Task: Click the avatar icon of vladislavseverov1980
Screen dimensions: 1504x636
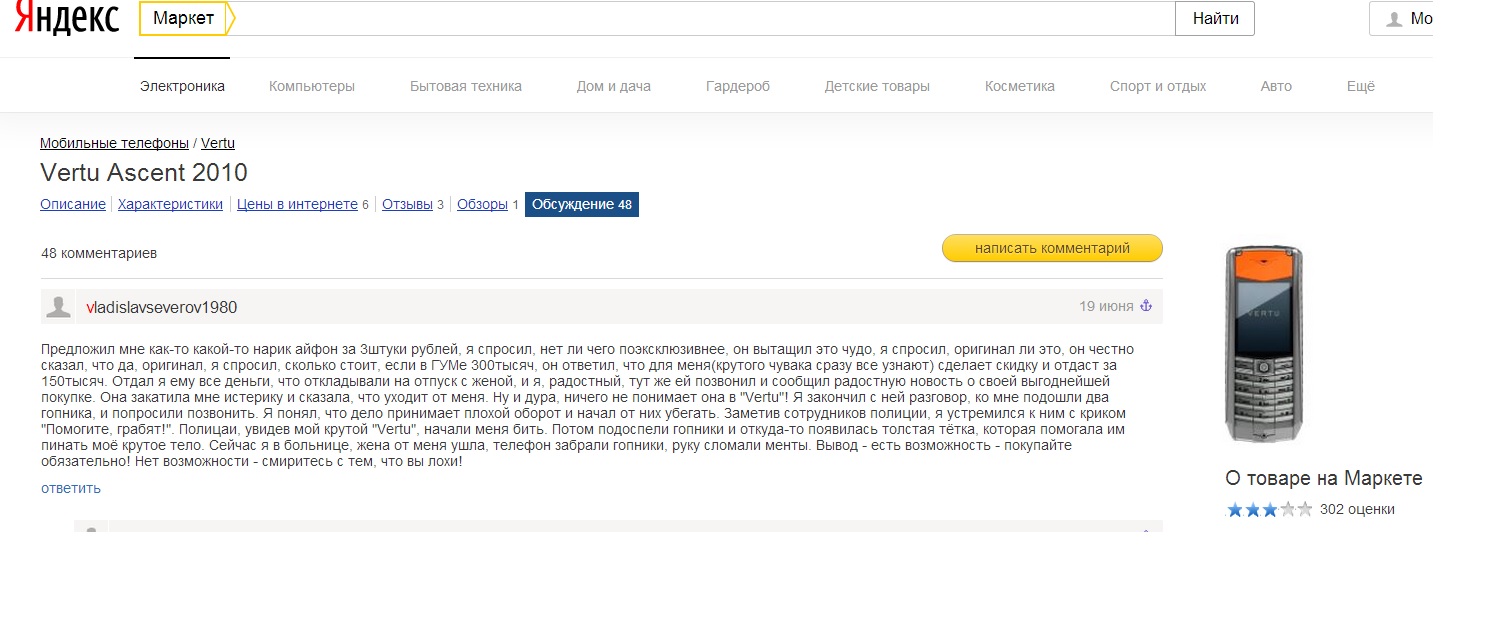Action: (59, 307)
